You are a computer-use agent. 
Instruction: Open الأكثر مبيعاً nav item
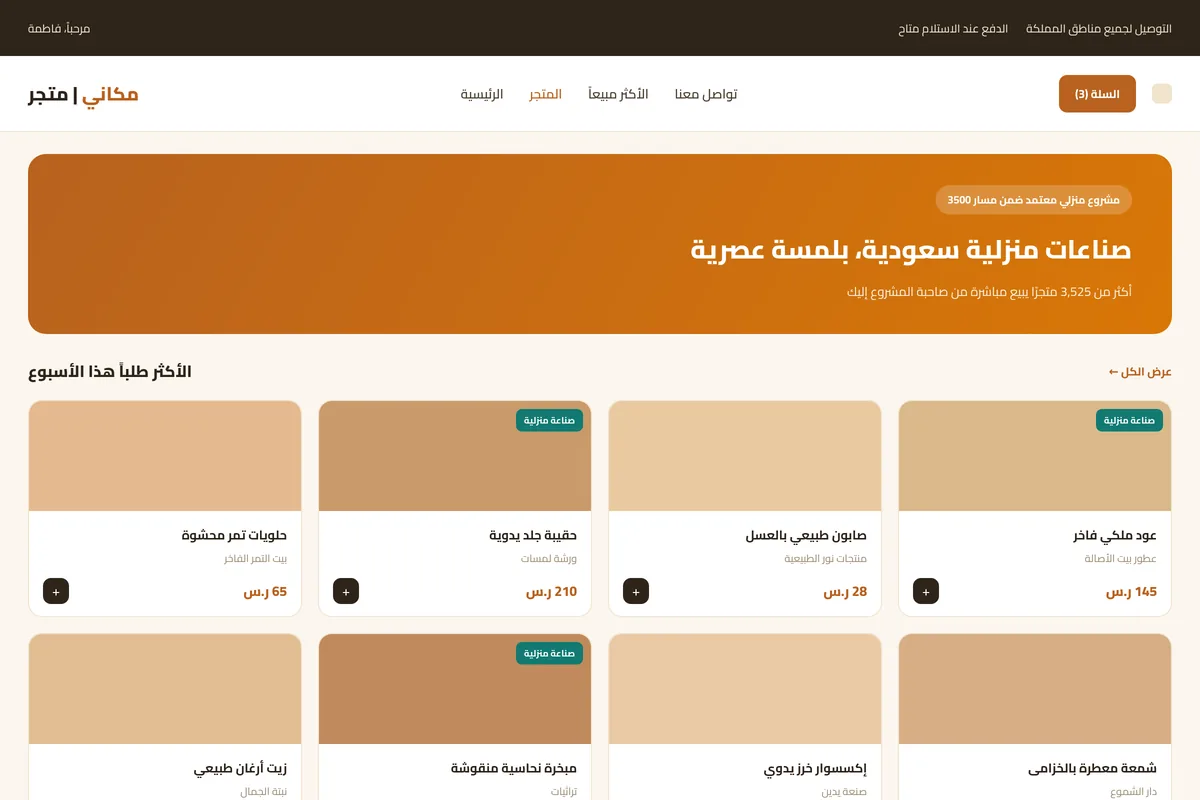[x=618, y=94]
